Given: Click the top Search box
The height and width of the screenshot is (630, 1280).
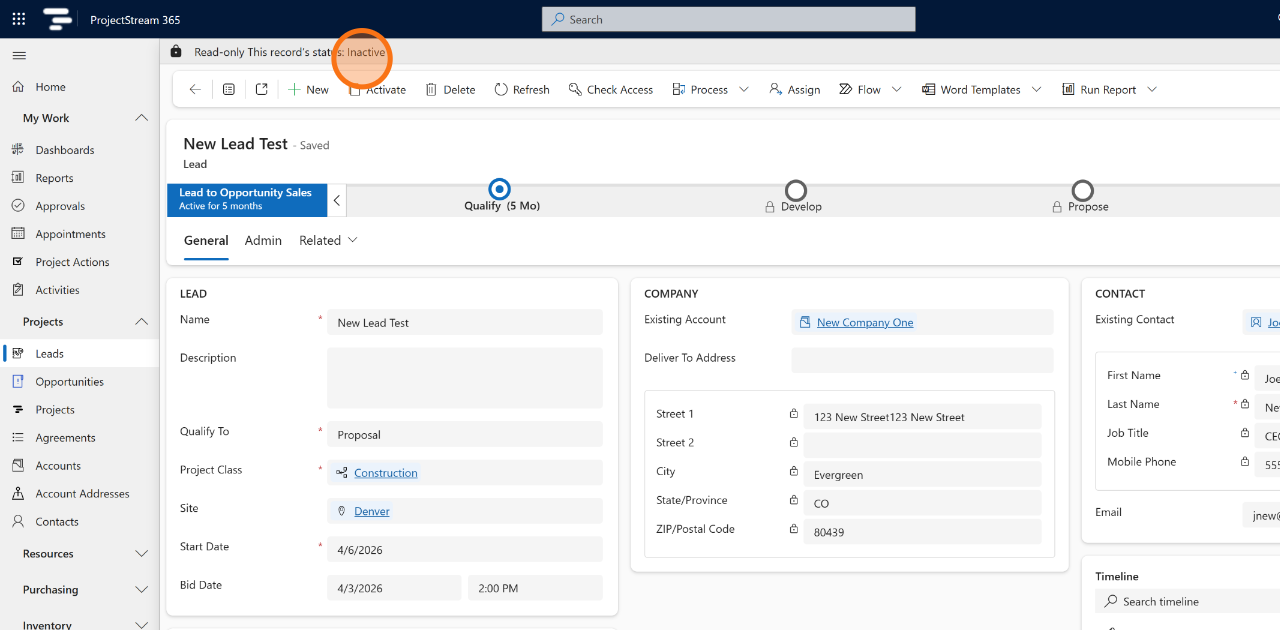Looking at the screenshot, I should [728, 19].
